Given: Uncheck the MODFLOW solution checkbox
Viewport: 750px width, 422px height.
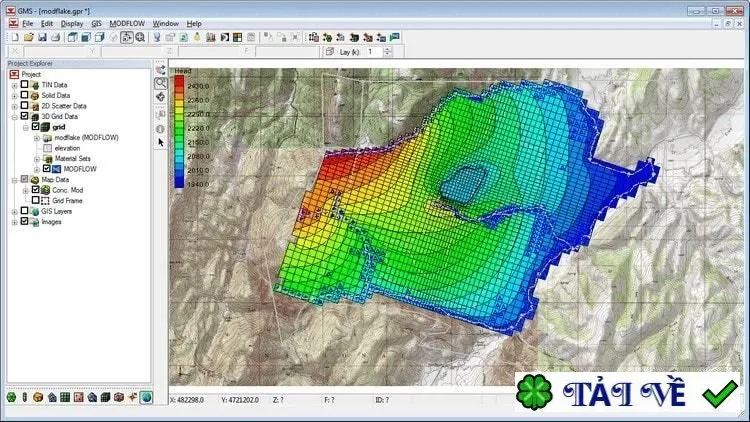Looking at the screenshot, I should click(x=47, y=168).
